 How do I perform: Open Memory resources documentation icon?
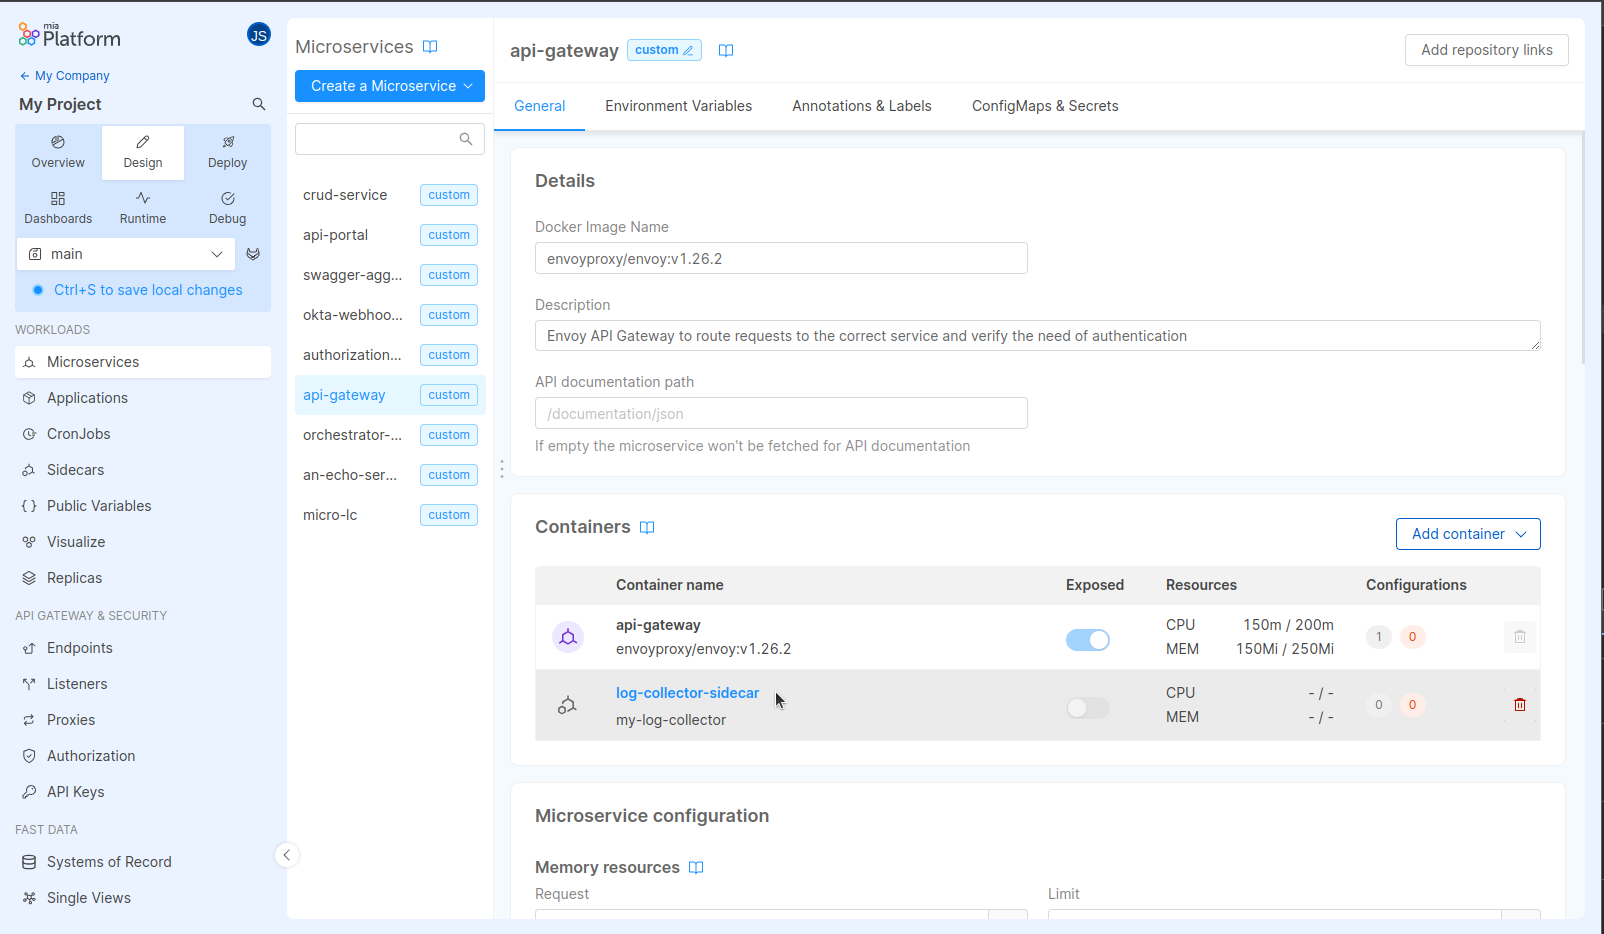point(696,868)
